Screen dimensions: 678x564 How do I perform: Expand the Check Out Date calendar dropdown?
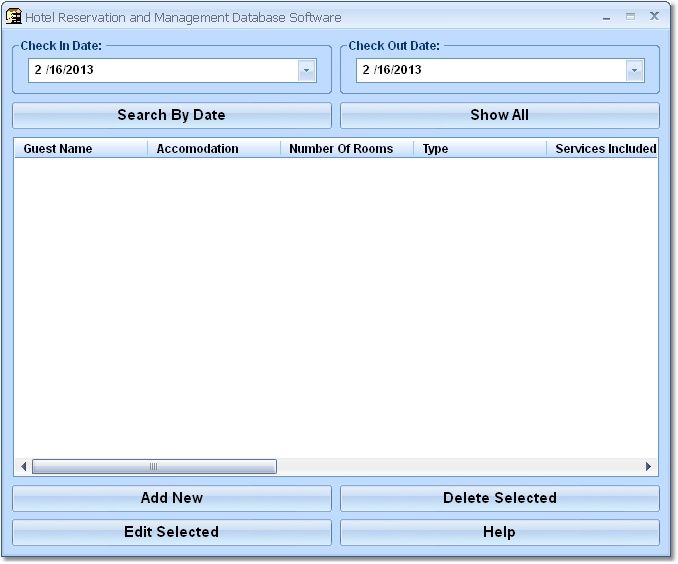(634, 70)
